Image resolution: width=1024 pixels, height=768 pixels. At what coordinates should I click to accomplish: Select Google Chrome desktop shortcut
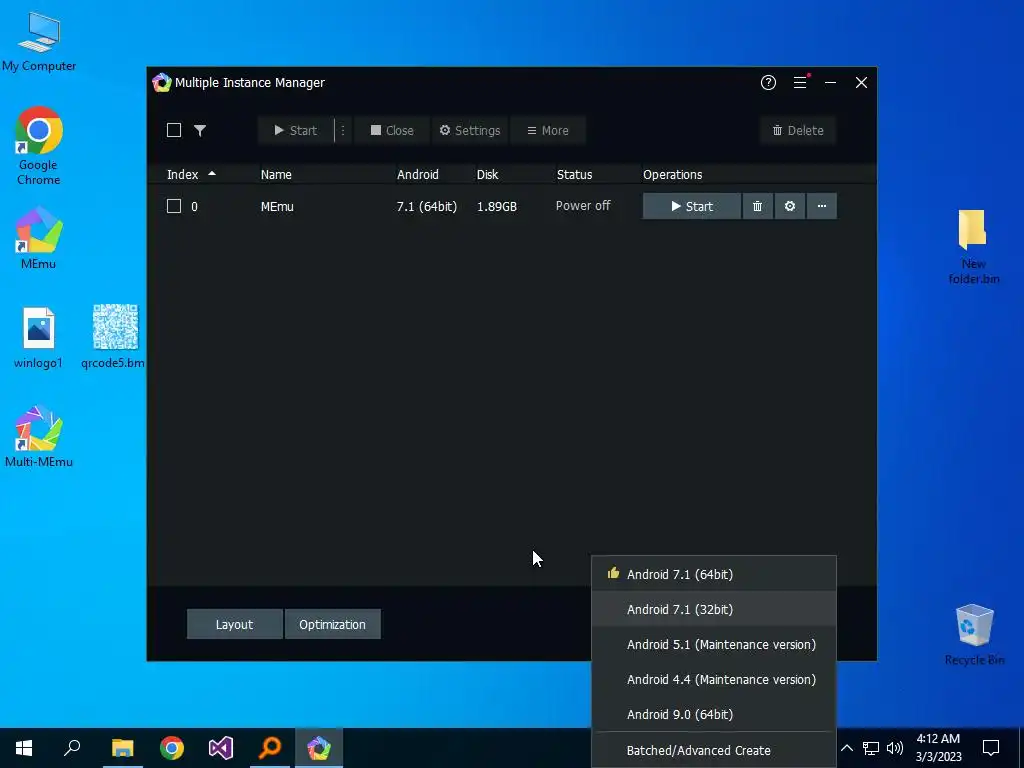39,146
